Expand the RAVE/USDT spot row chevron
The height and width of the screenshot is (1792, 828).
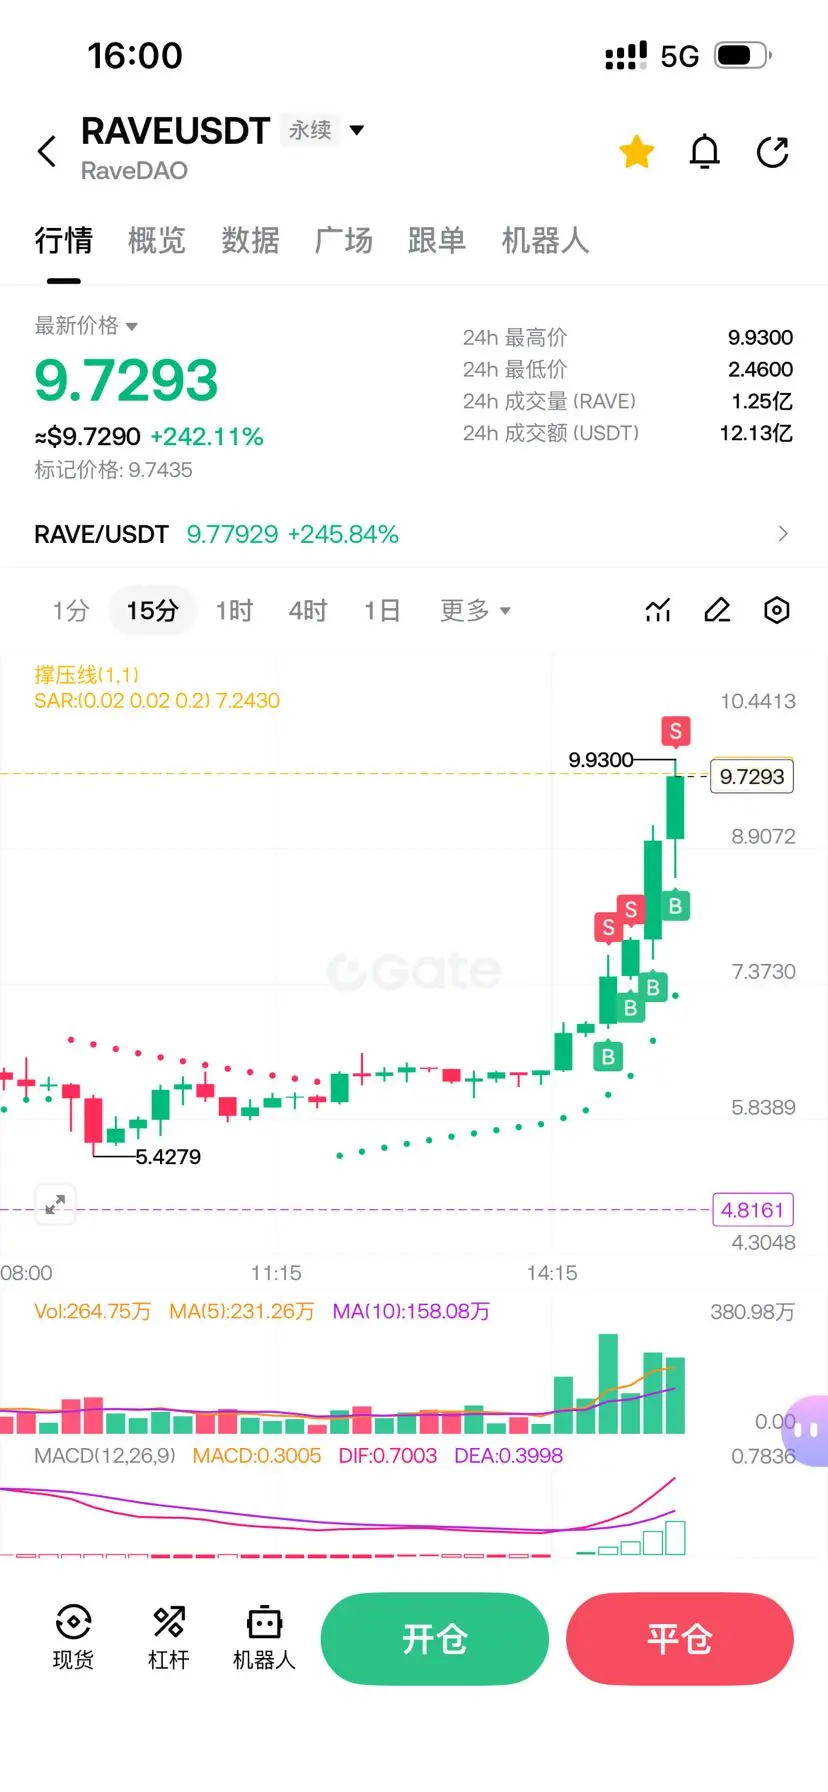tap(783, 534)
